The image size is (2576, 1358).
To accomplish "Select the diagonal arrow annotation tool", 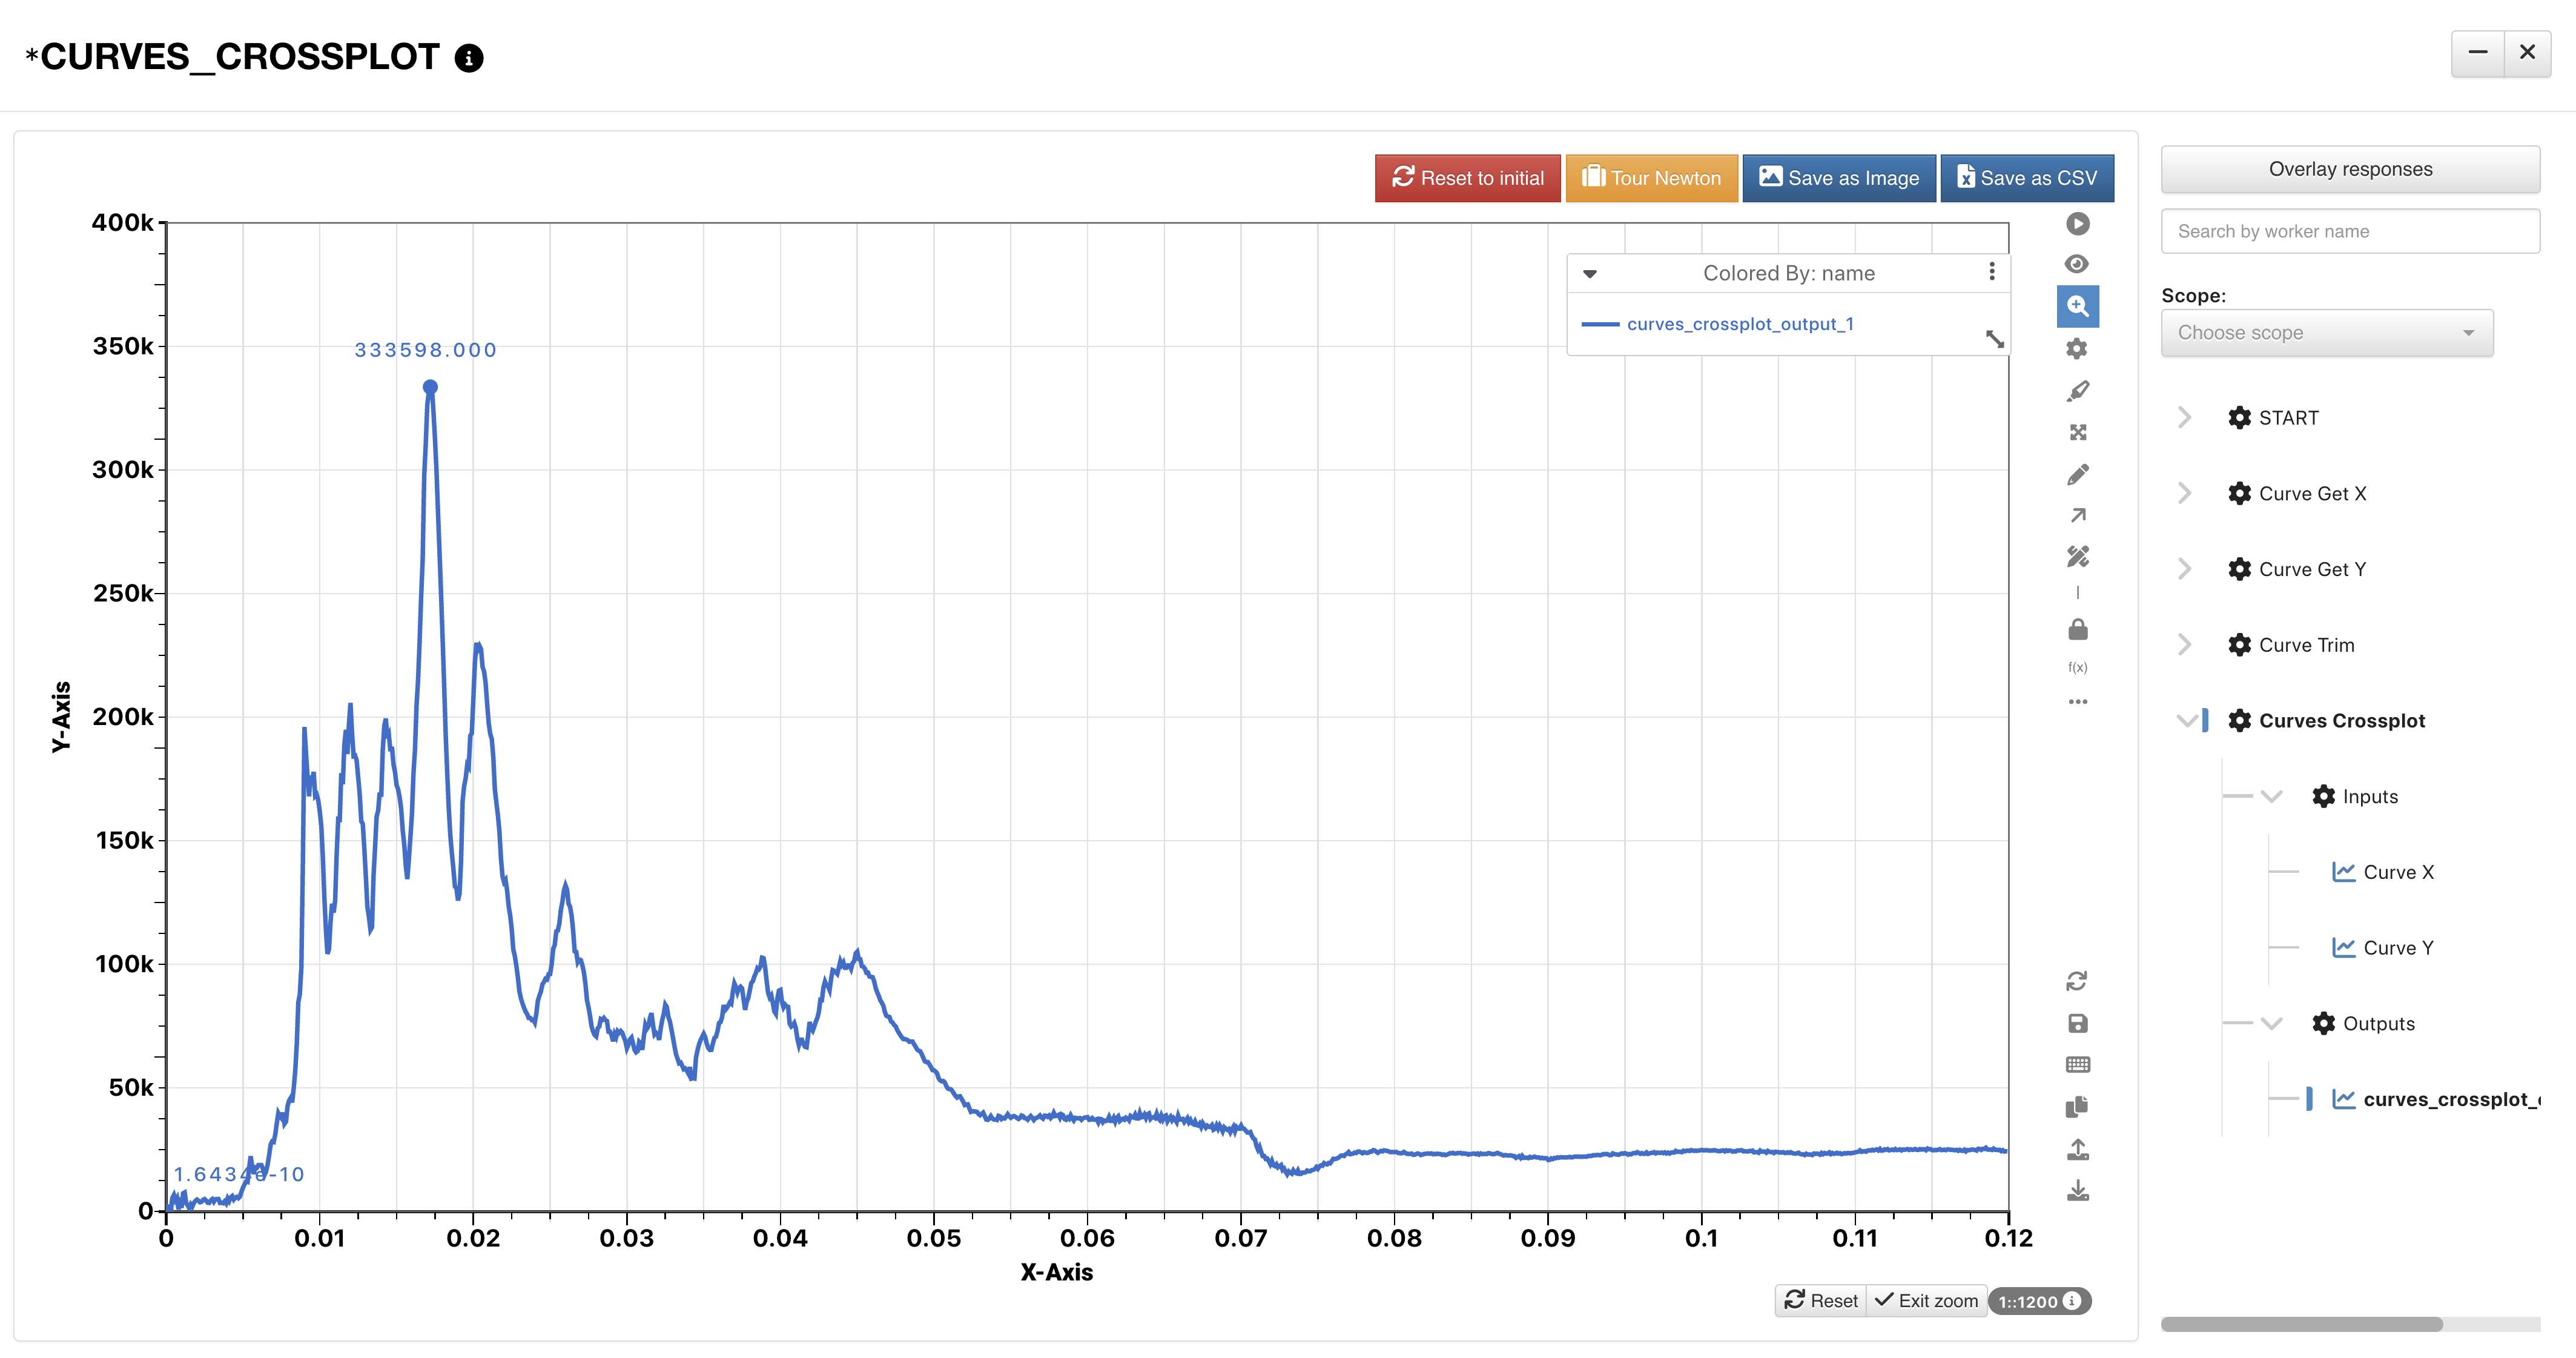I will point(2077,515).
